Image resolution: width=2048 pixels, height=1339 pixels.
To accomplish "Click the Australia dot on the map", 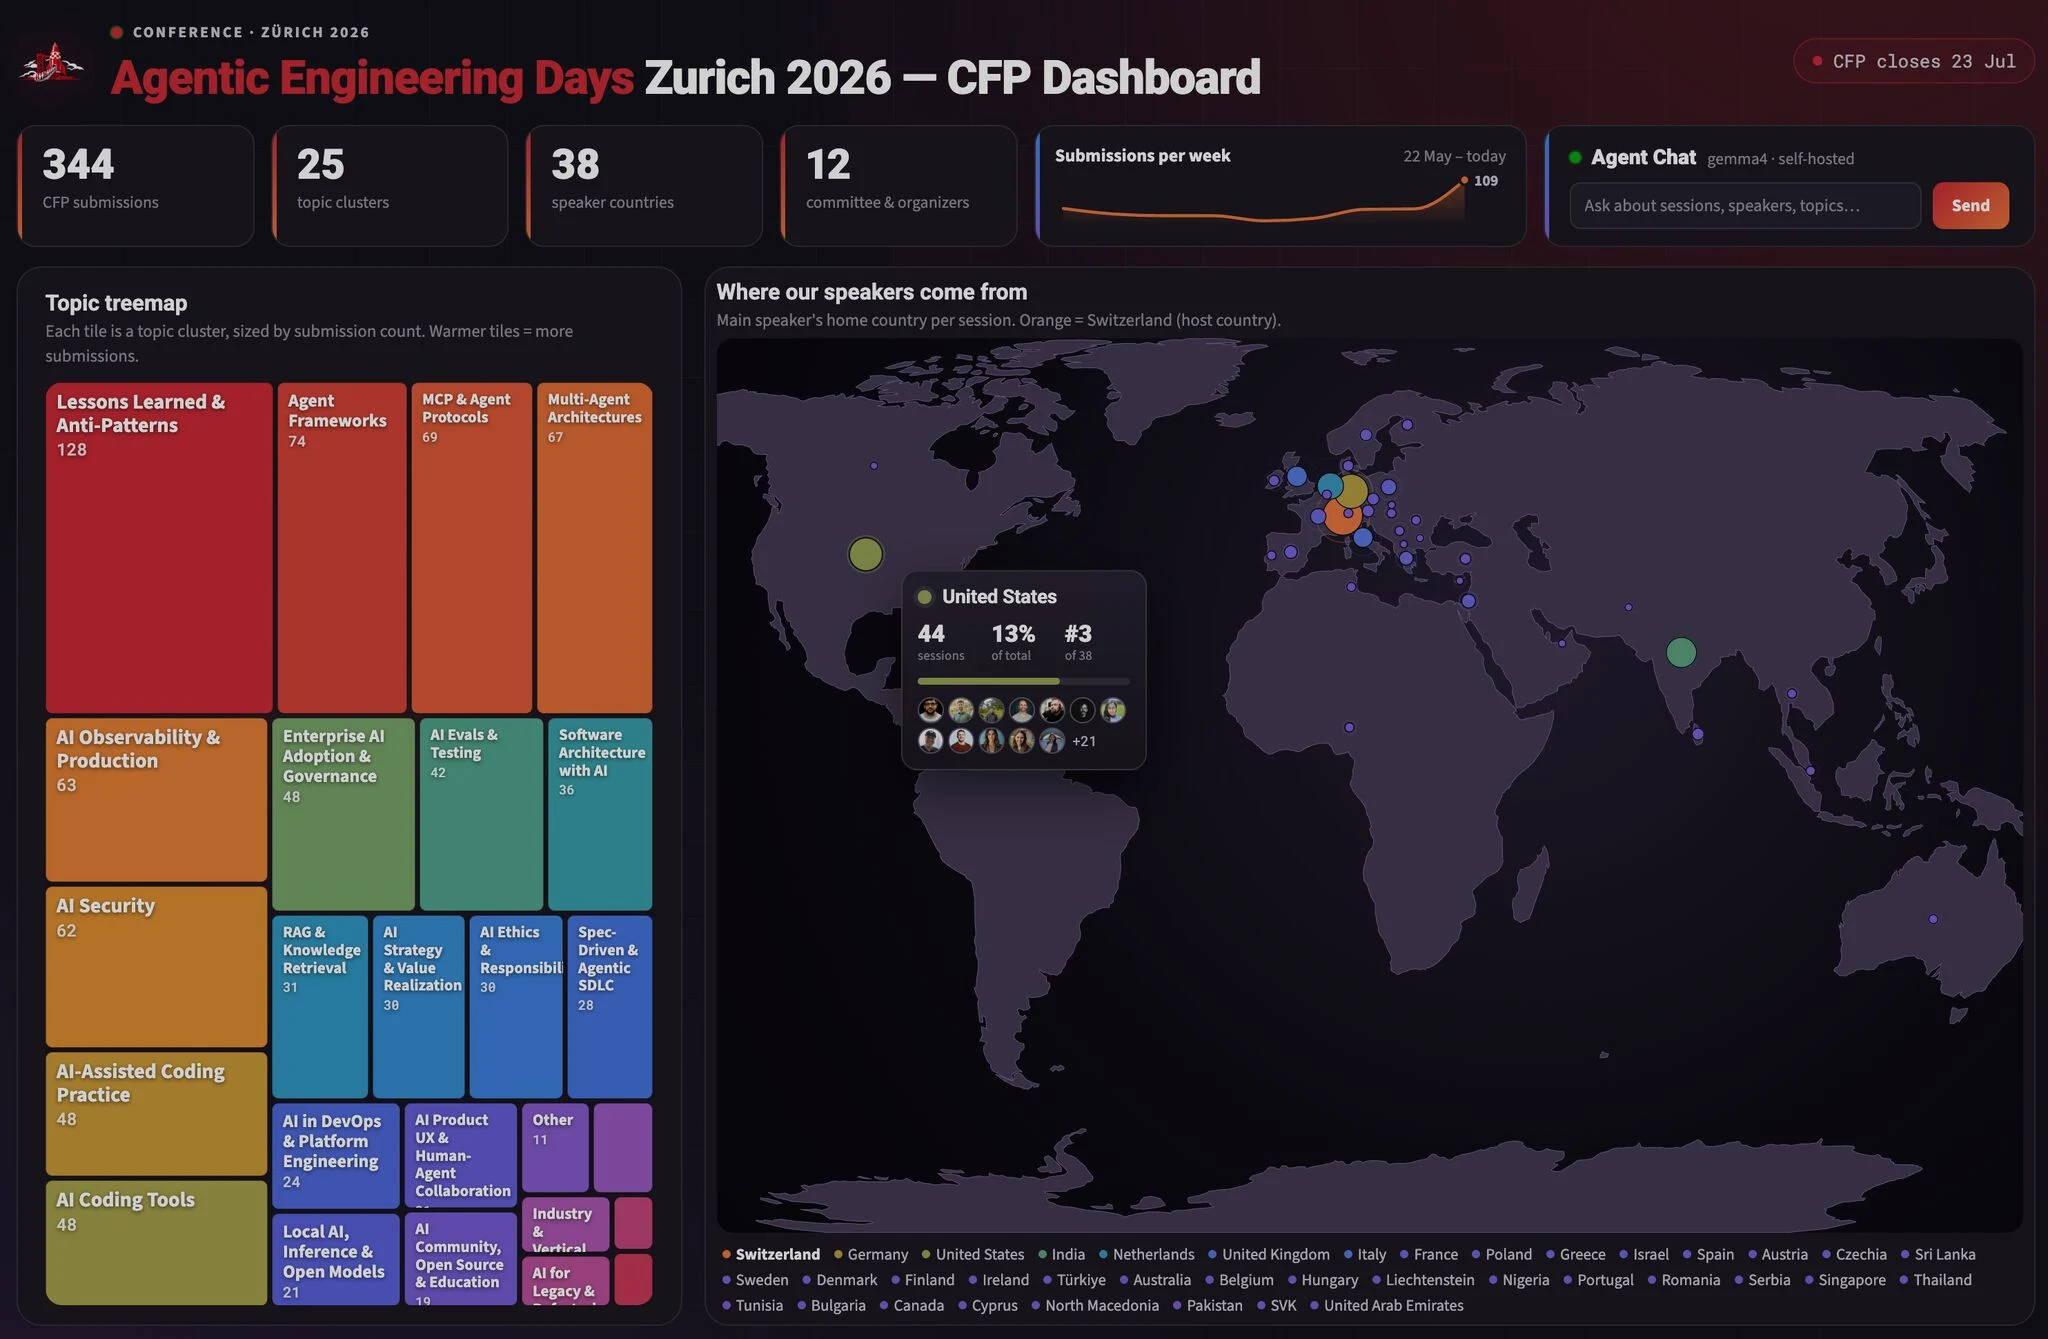I will click(1933, 919).
